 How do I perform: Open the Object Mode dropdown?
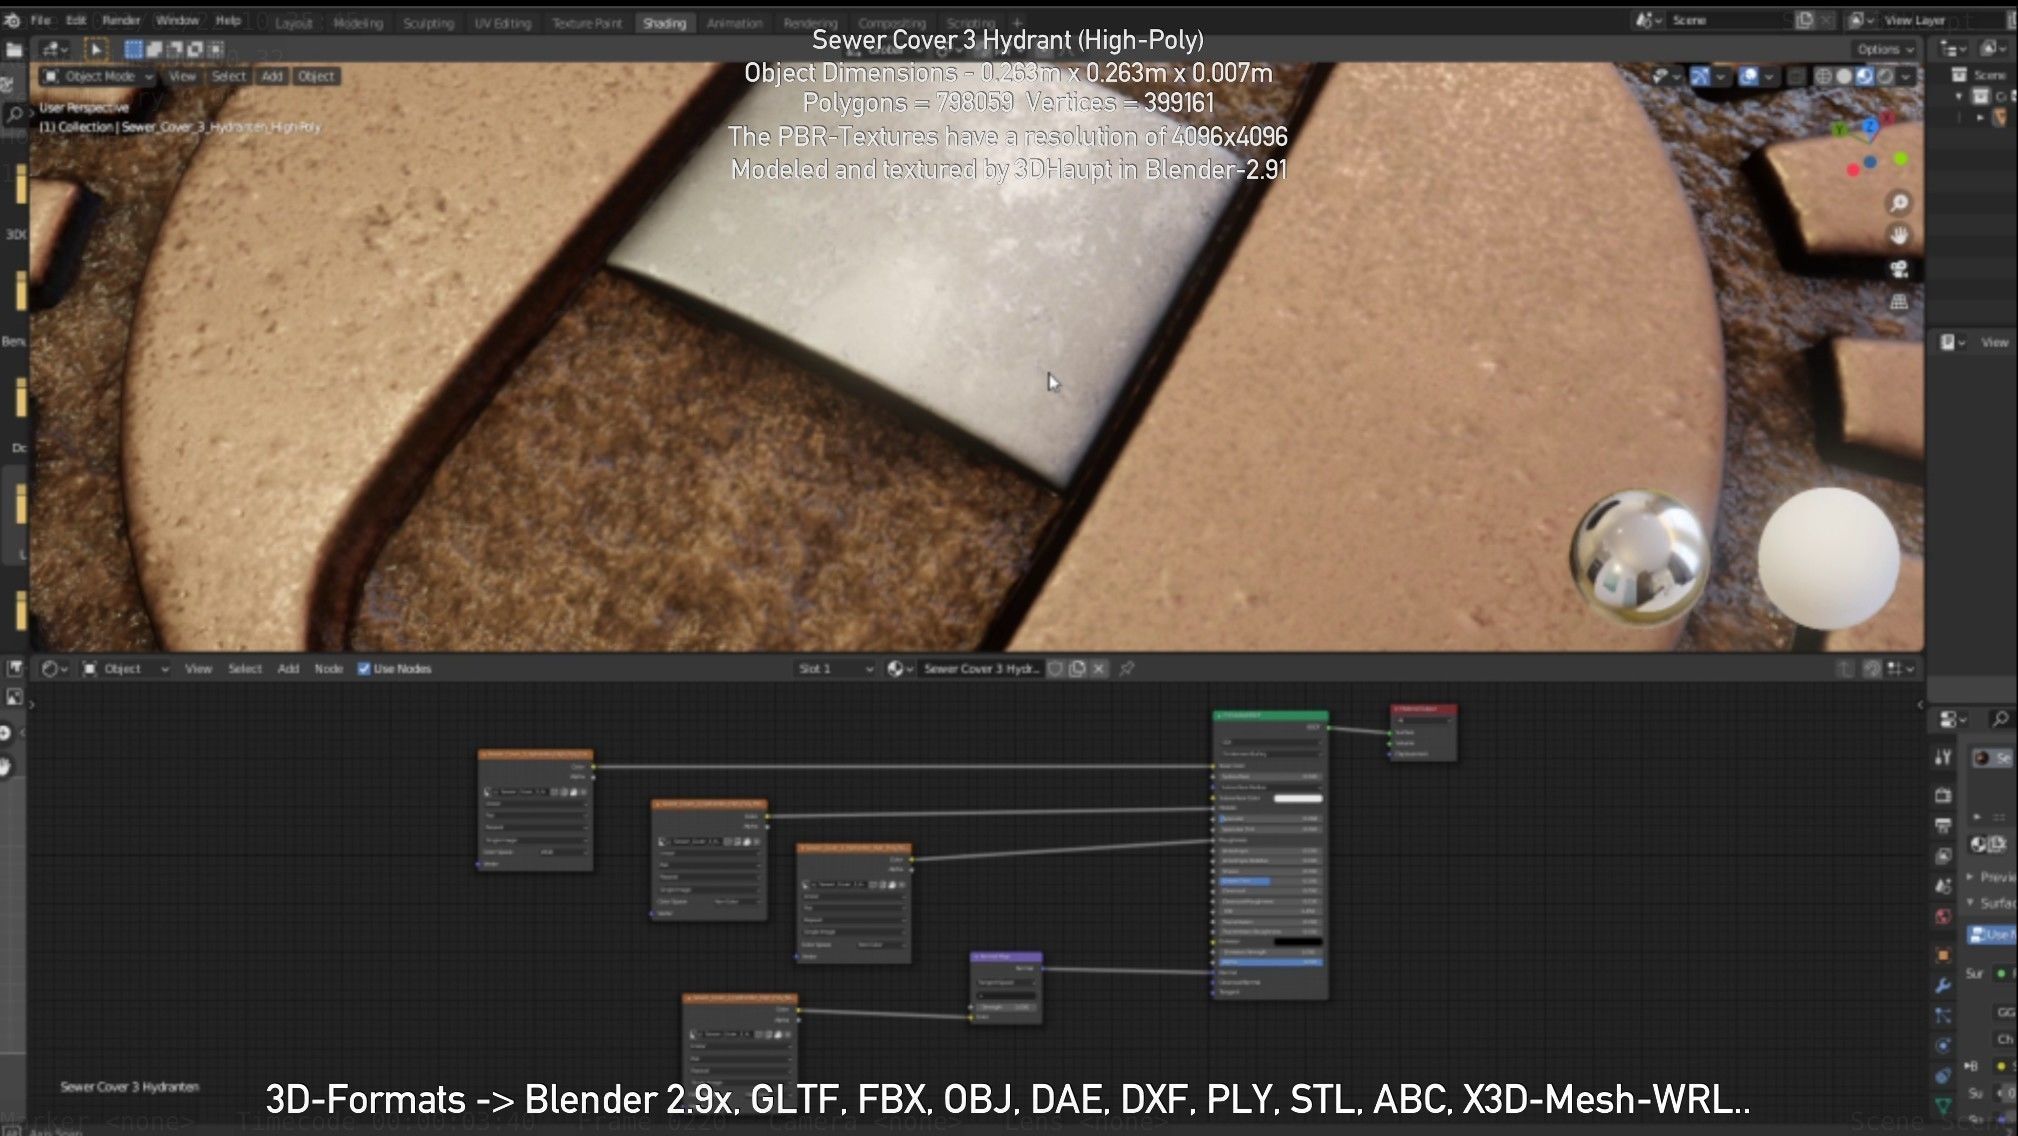pyautogui.click(x=98, y=76)
